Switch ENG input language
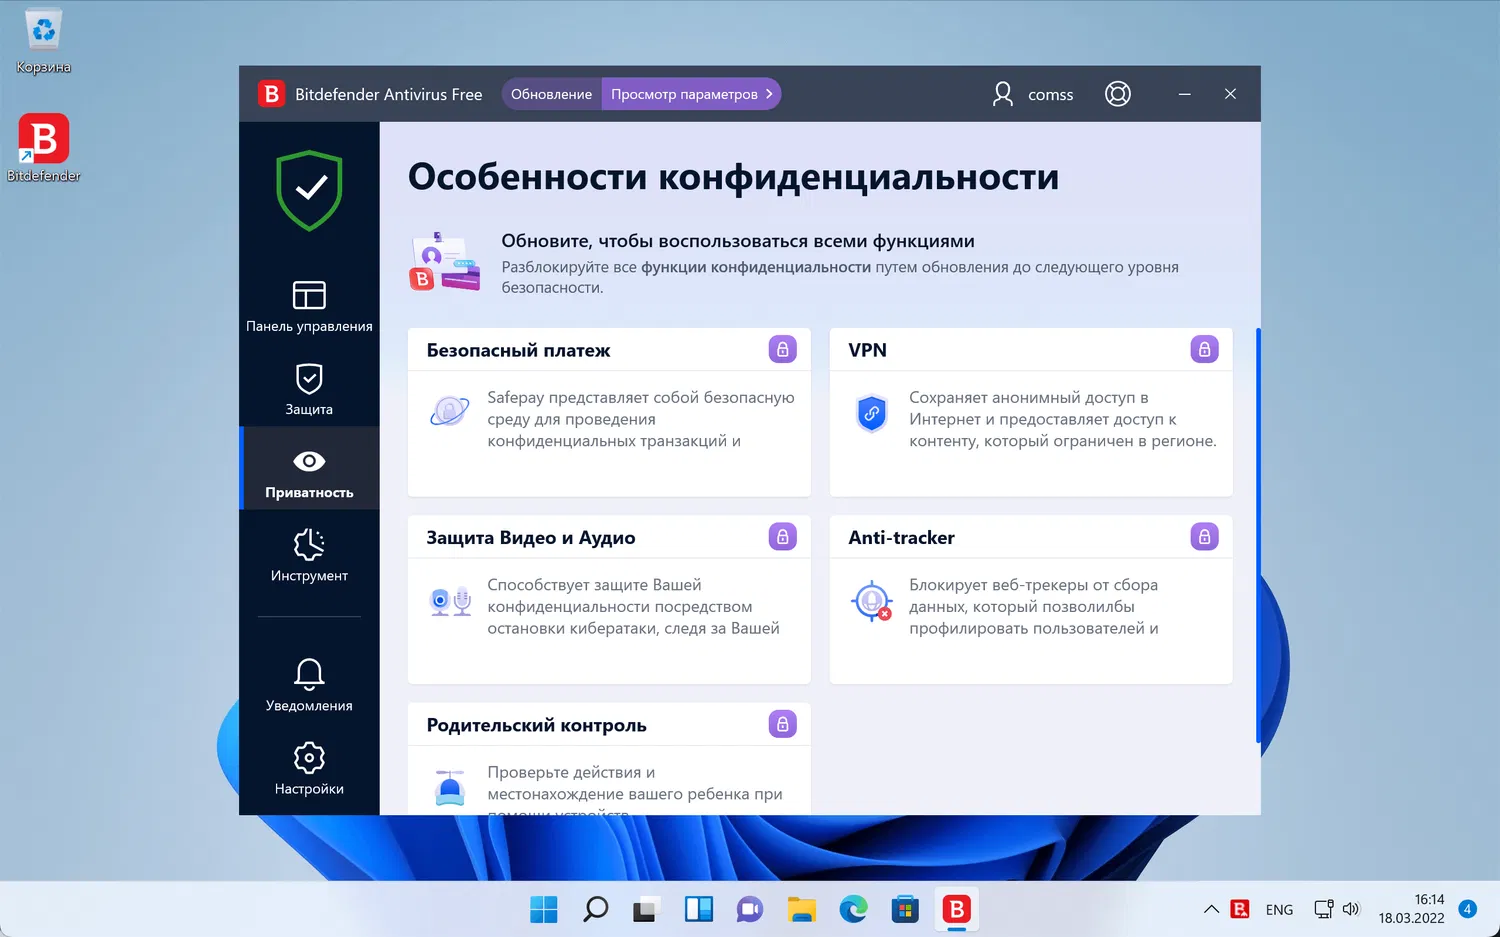 [1279, 910]
